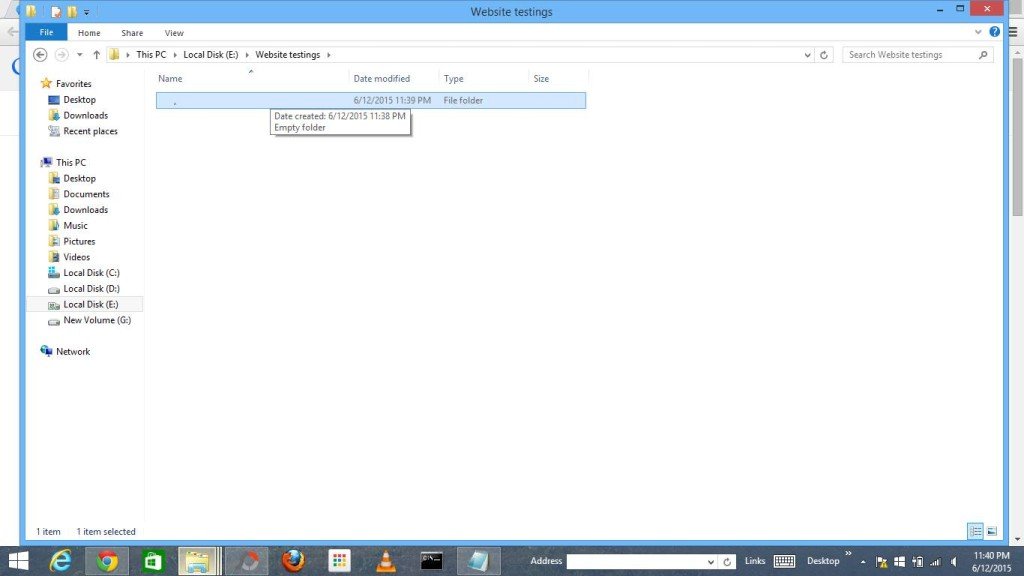
Task: Select Local Disk (C:) in sidebar
Action: pos(91,273)
